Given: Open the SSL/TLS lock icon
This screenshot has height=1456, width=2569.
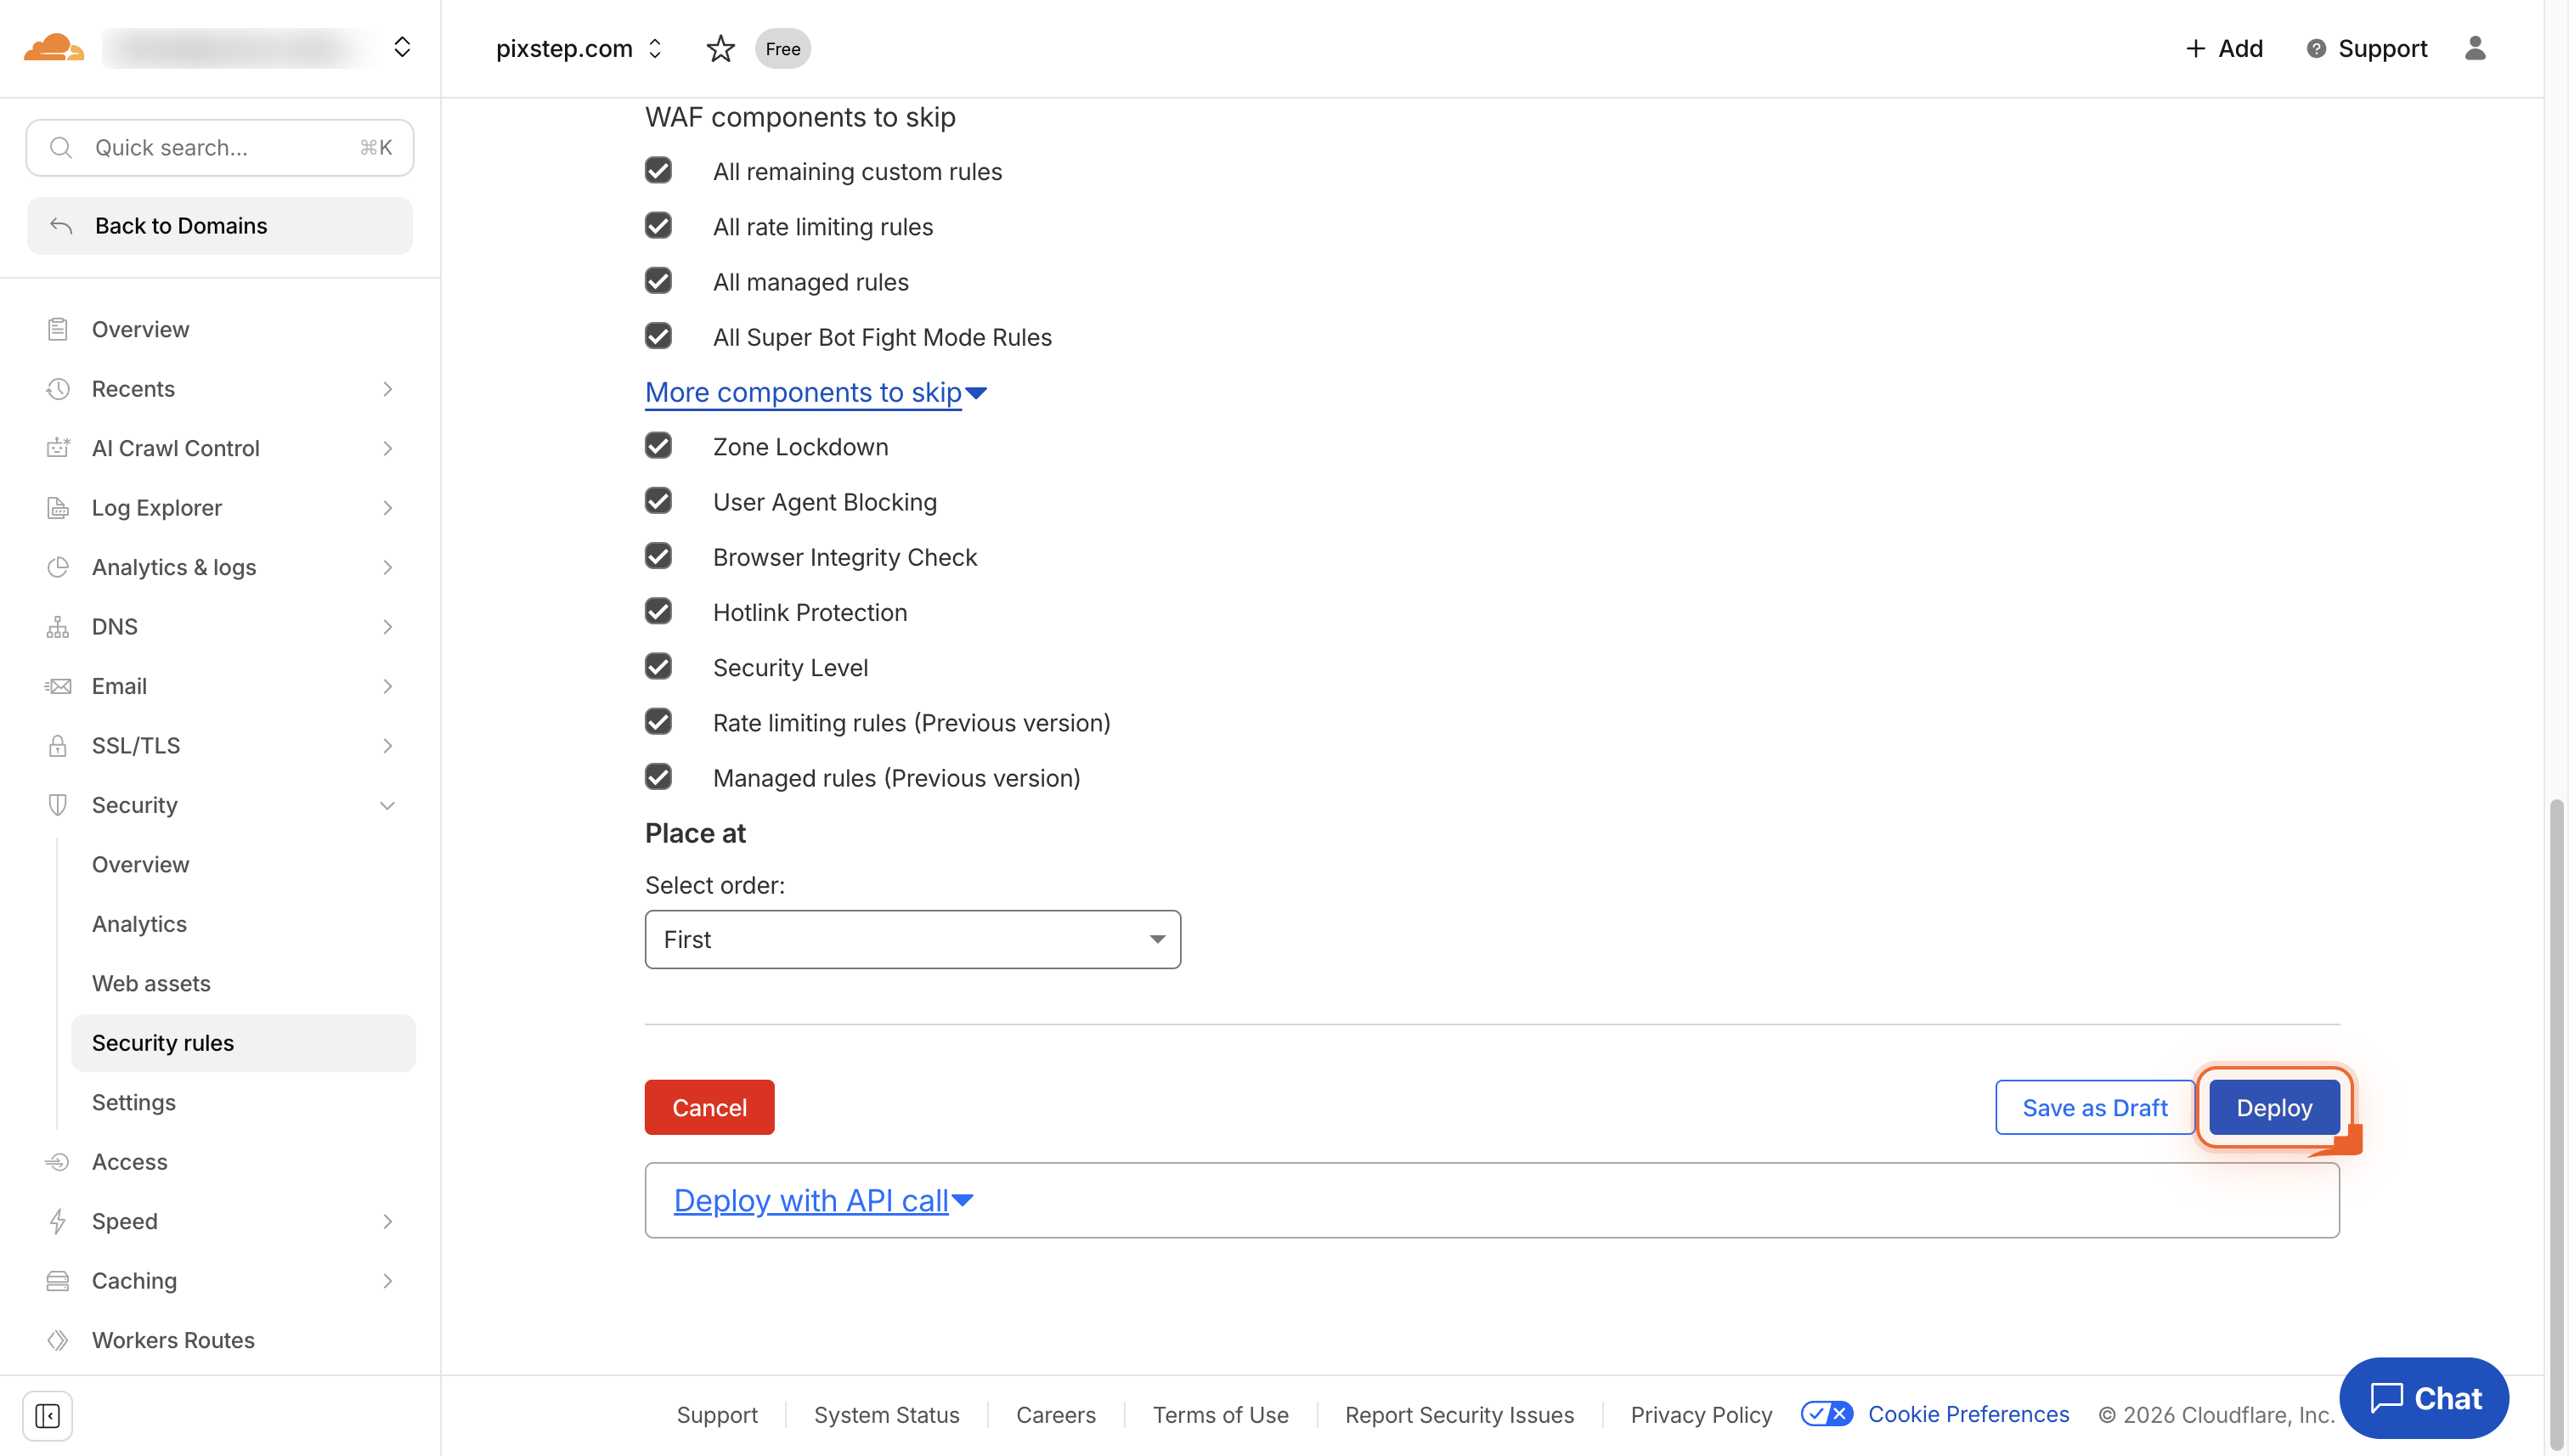Looking at the screenshot, I should (58, 745).
